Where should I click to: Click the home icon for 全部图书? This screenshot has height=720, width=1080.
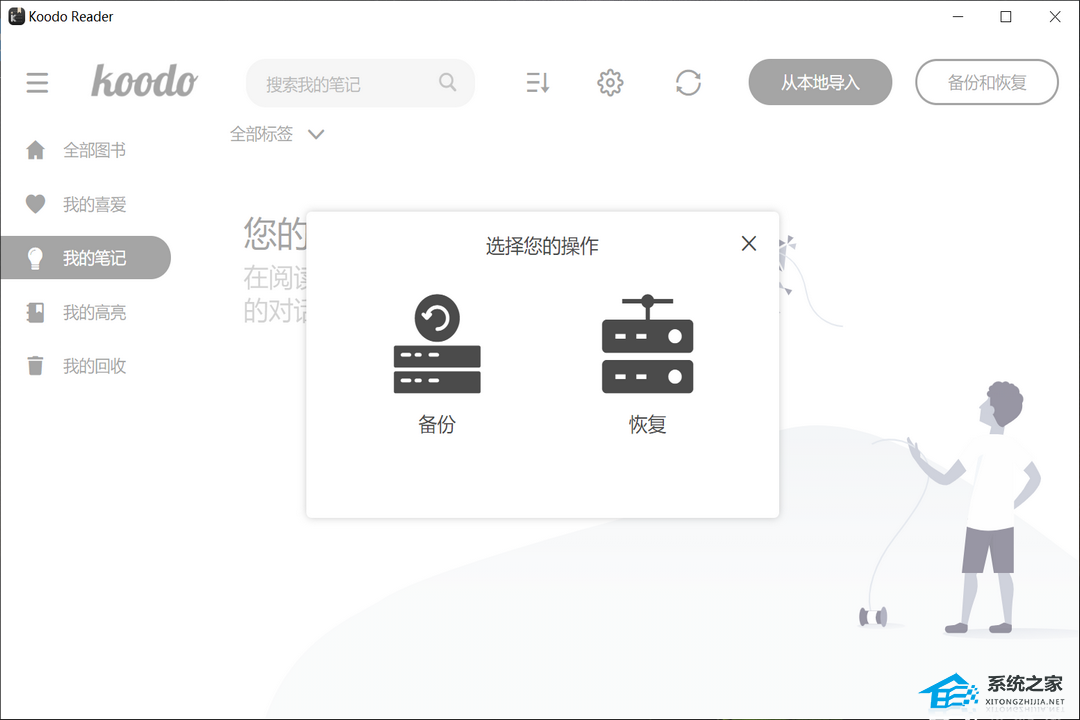tap(36, 150)
